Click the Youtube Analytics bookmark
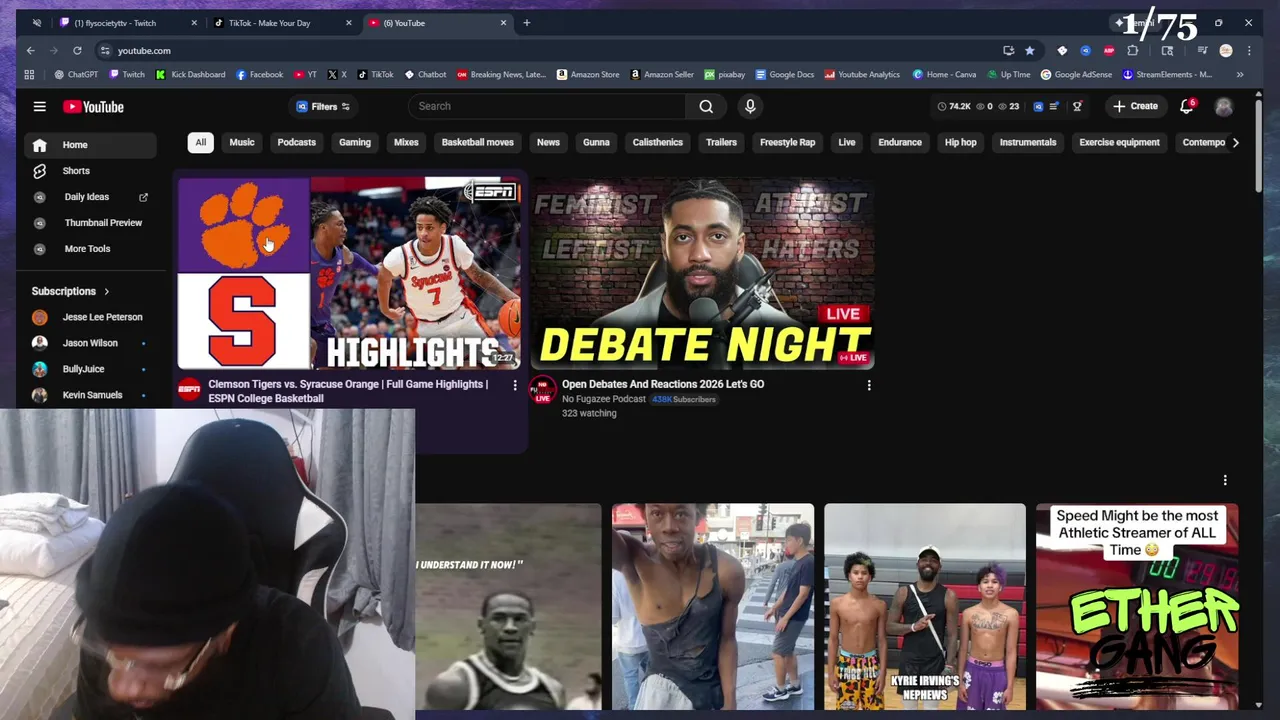Screen dimensions: 1280x720 pyautogui.click(x=862, y=74)
